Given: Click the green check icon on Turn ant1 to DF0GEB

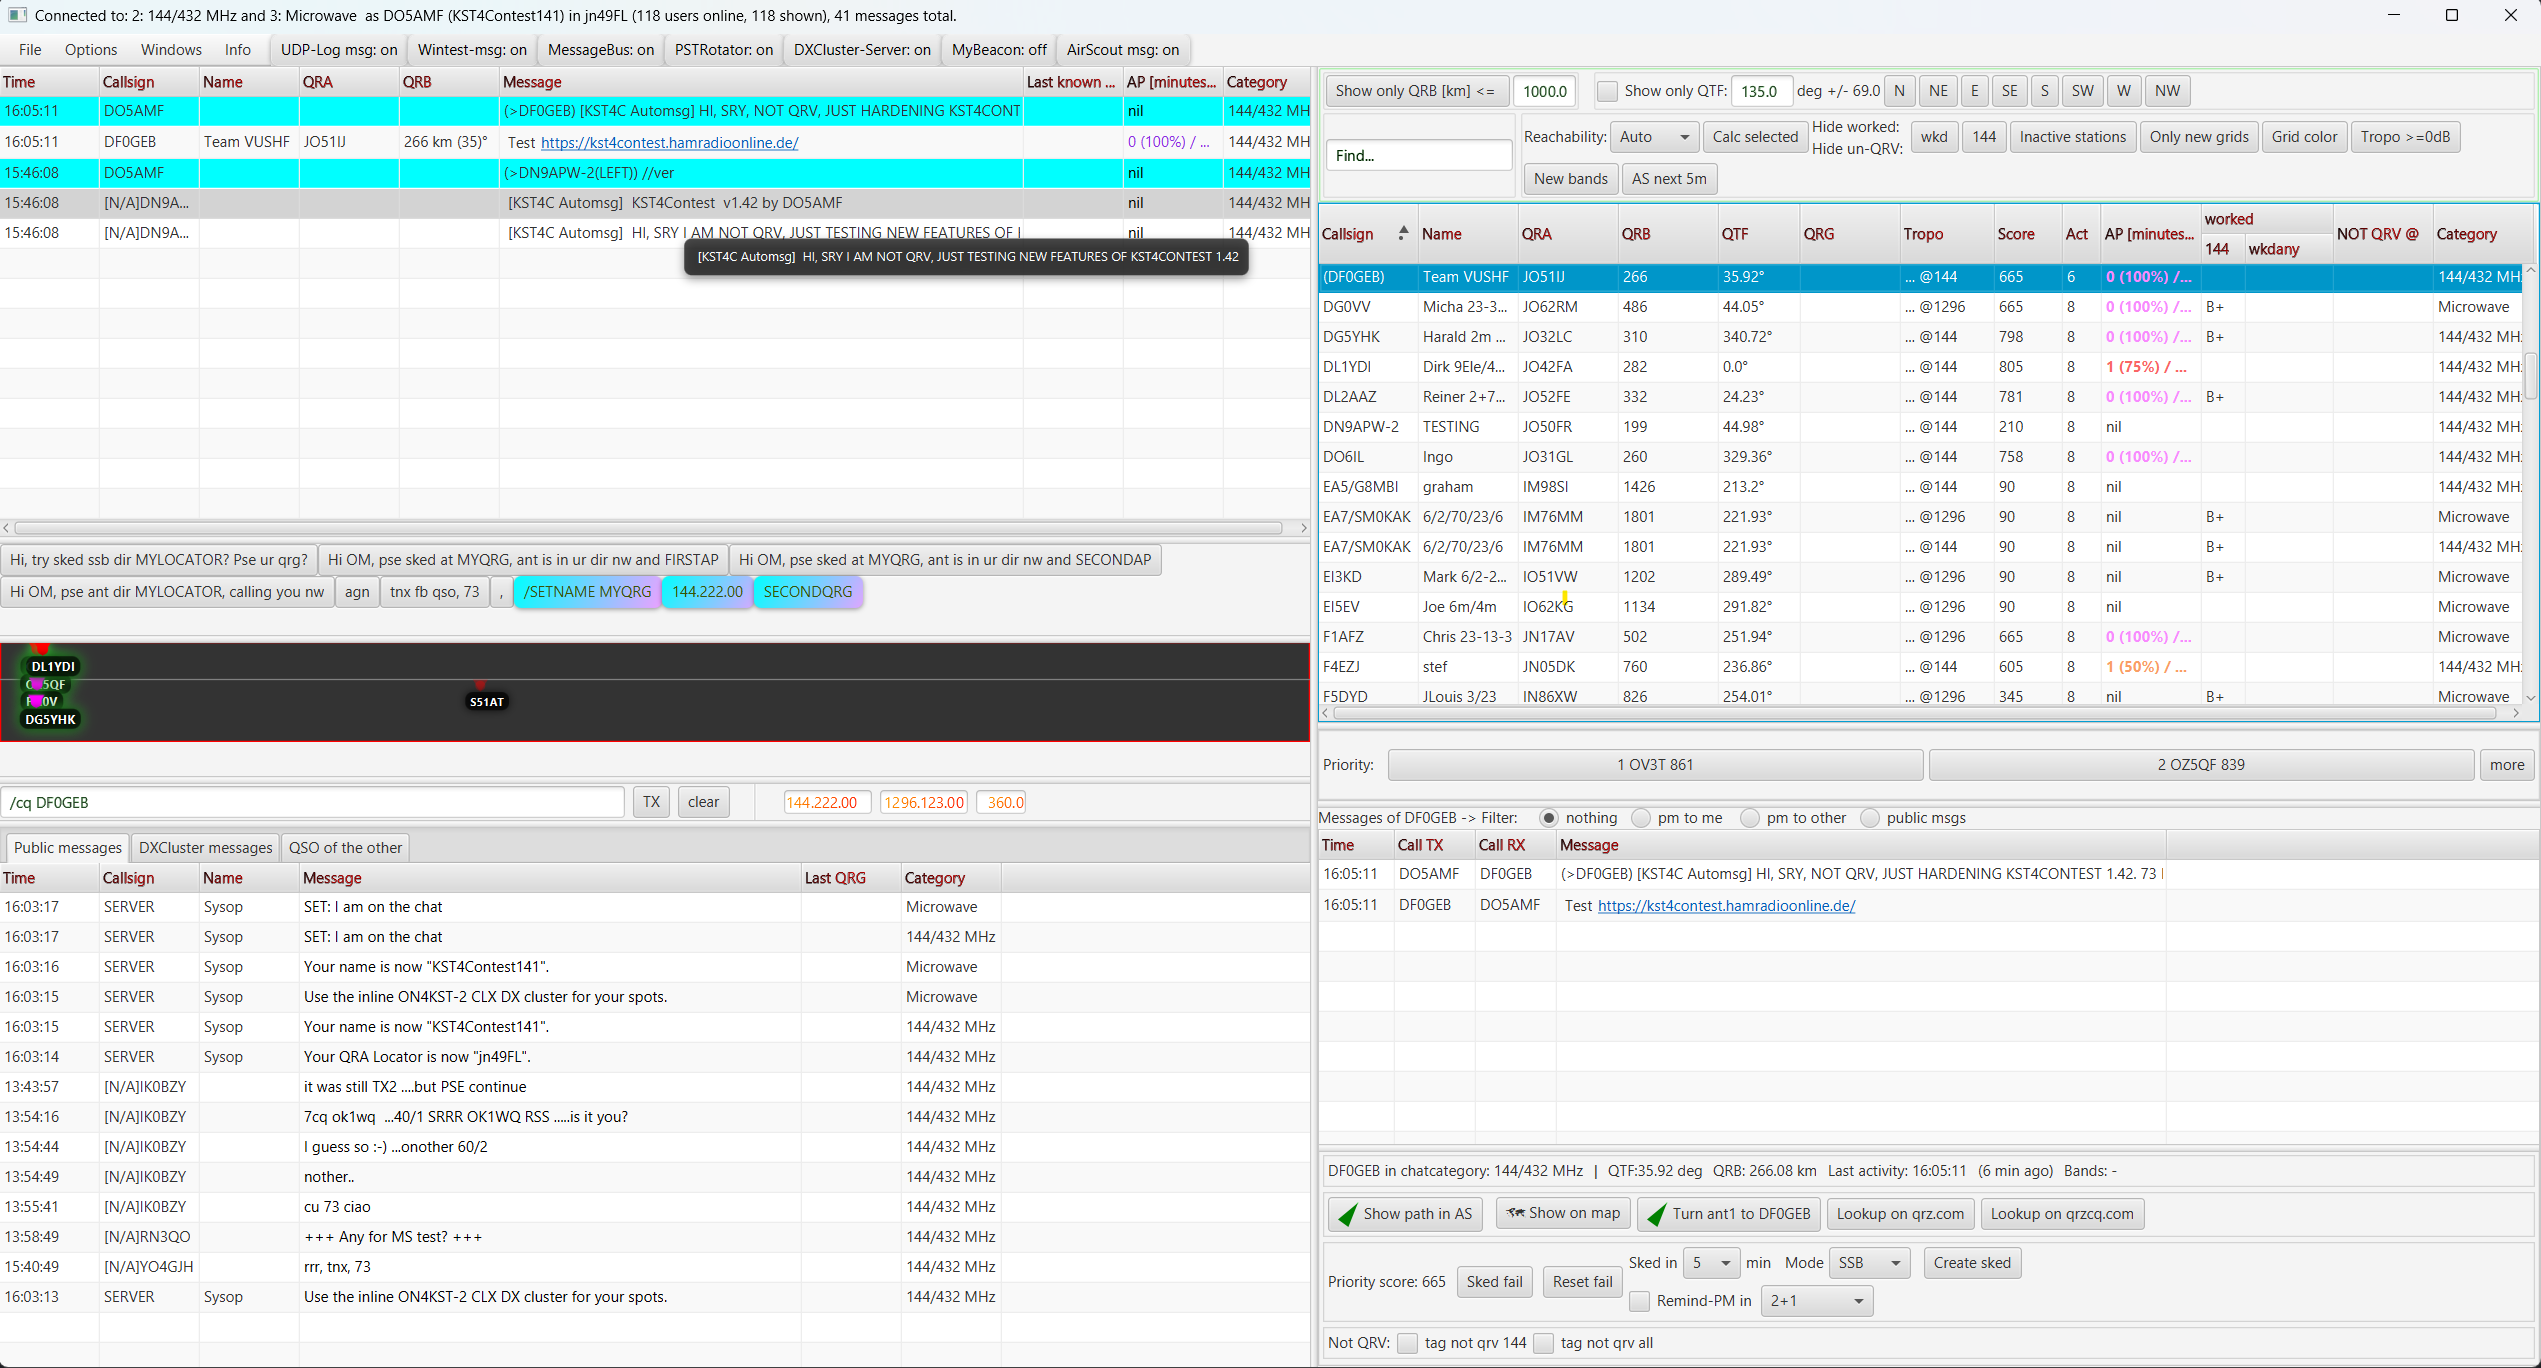Looking at the screenshot, I should tap(1657, 1214).
